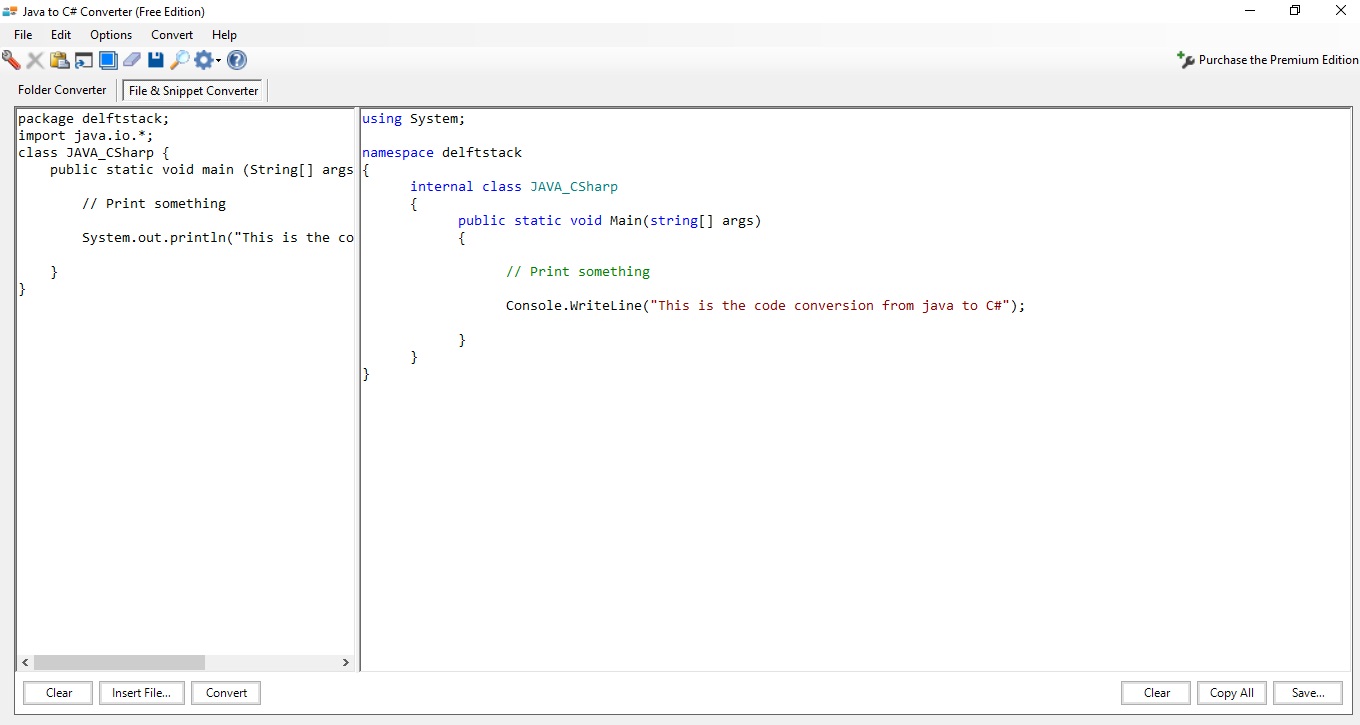
Task: Click the grayed-out X cancel icon
Action: point(35,60)
